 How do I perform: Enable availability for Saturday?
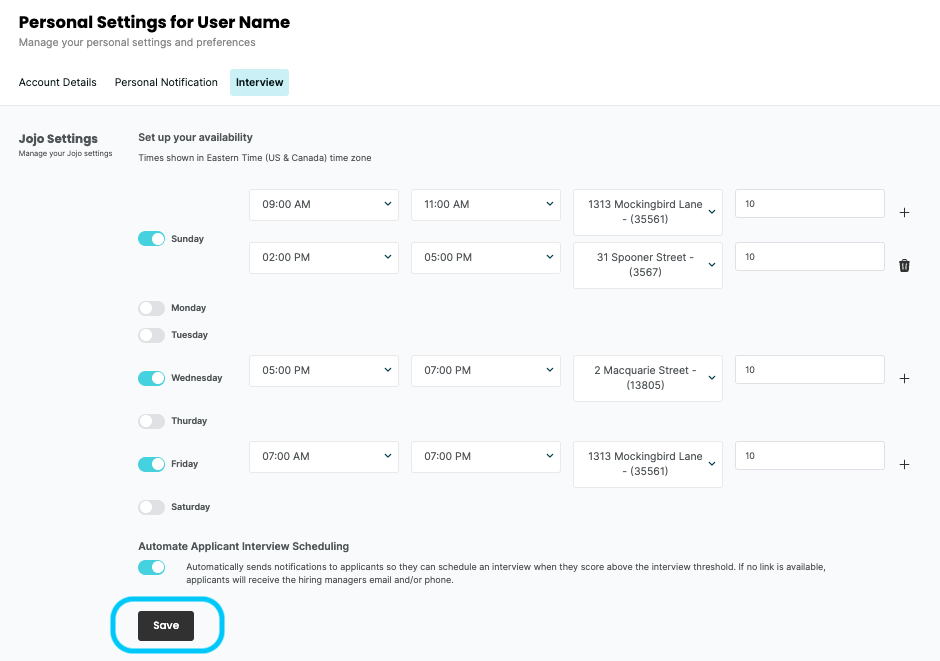point(151,507)
